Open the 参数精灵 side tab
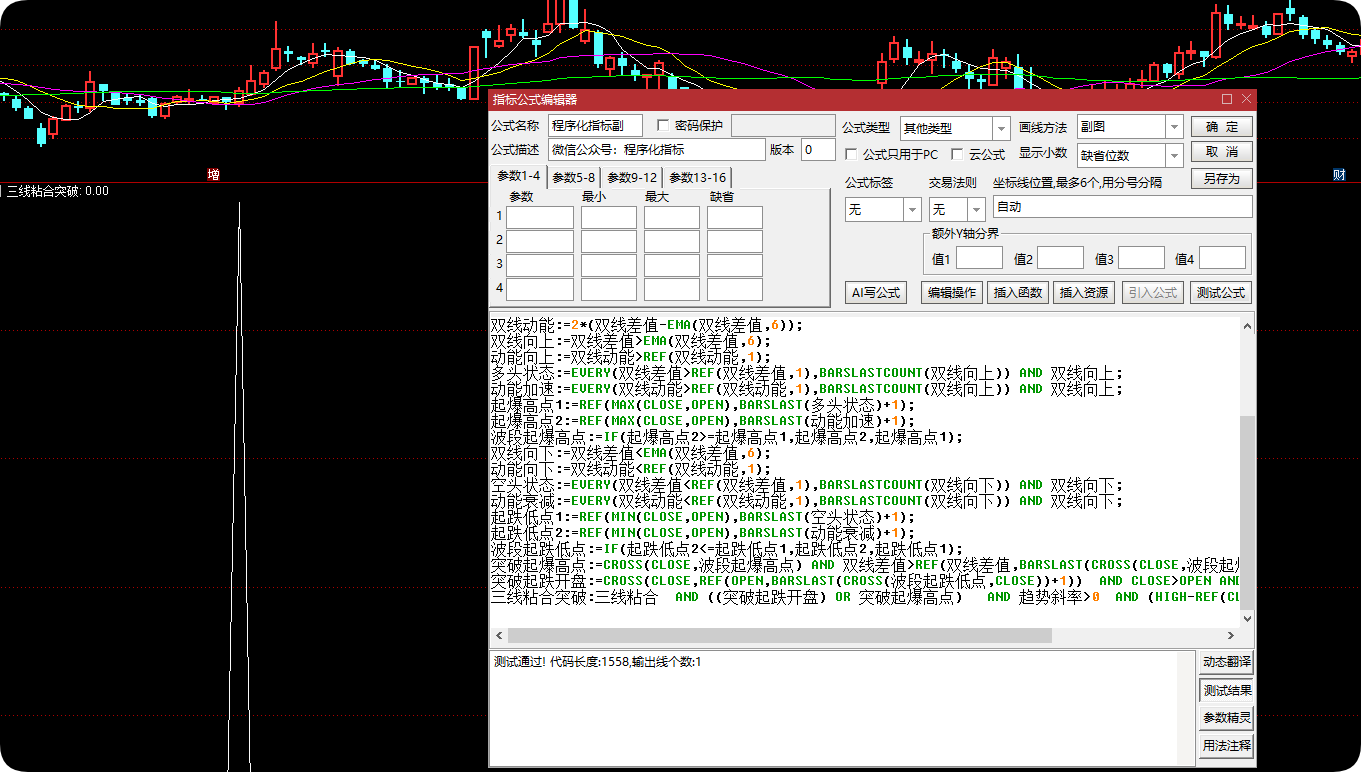The height and width of the screenshot is (772, 1361). 1227,718
